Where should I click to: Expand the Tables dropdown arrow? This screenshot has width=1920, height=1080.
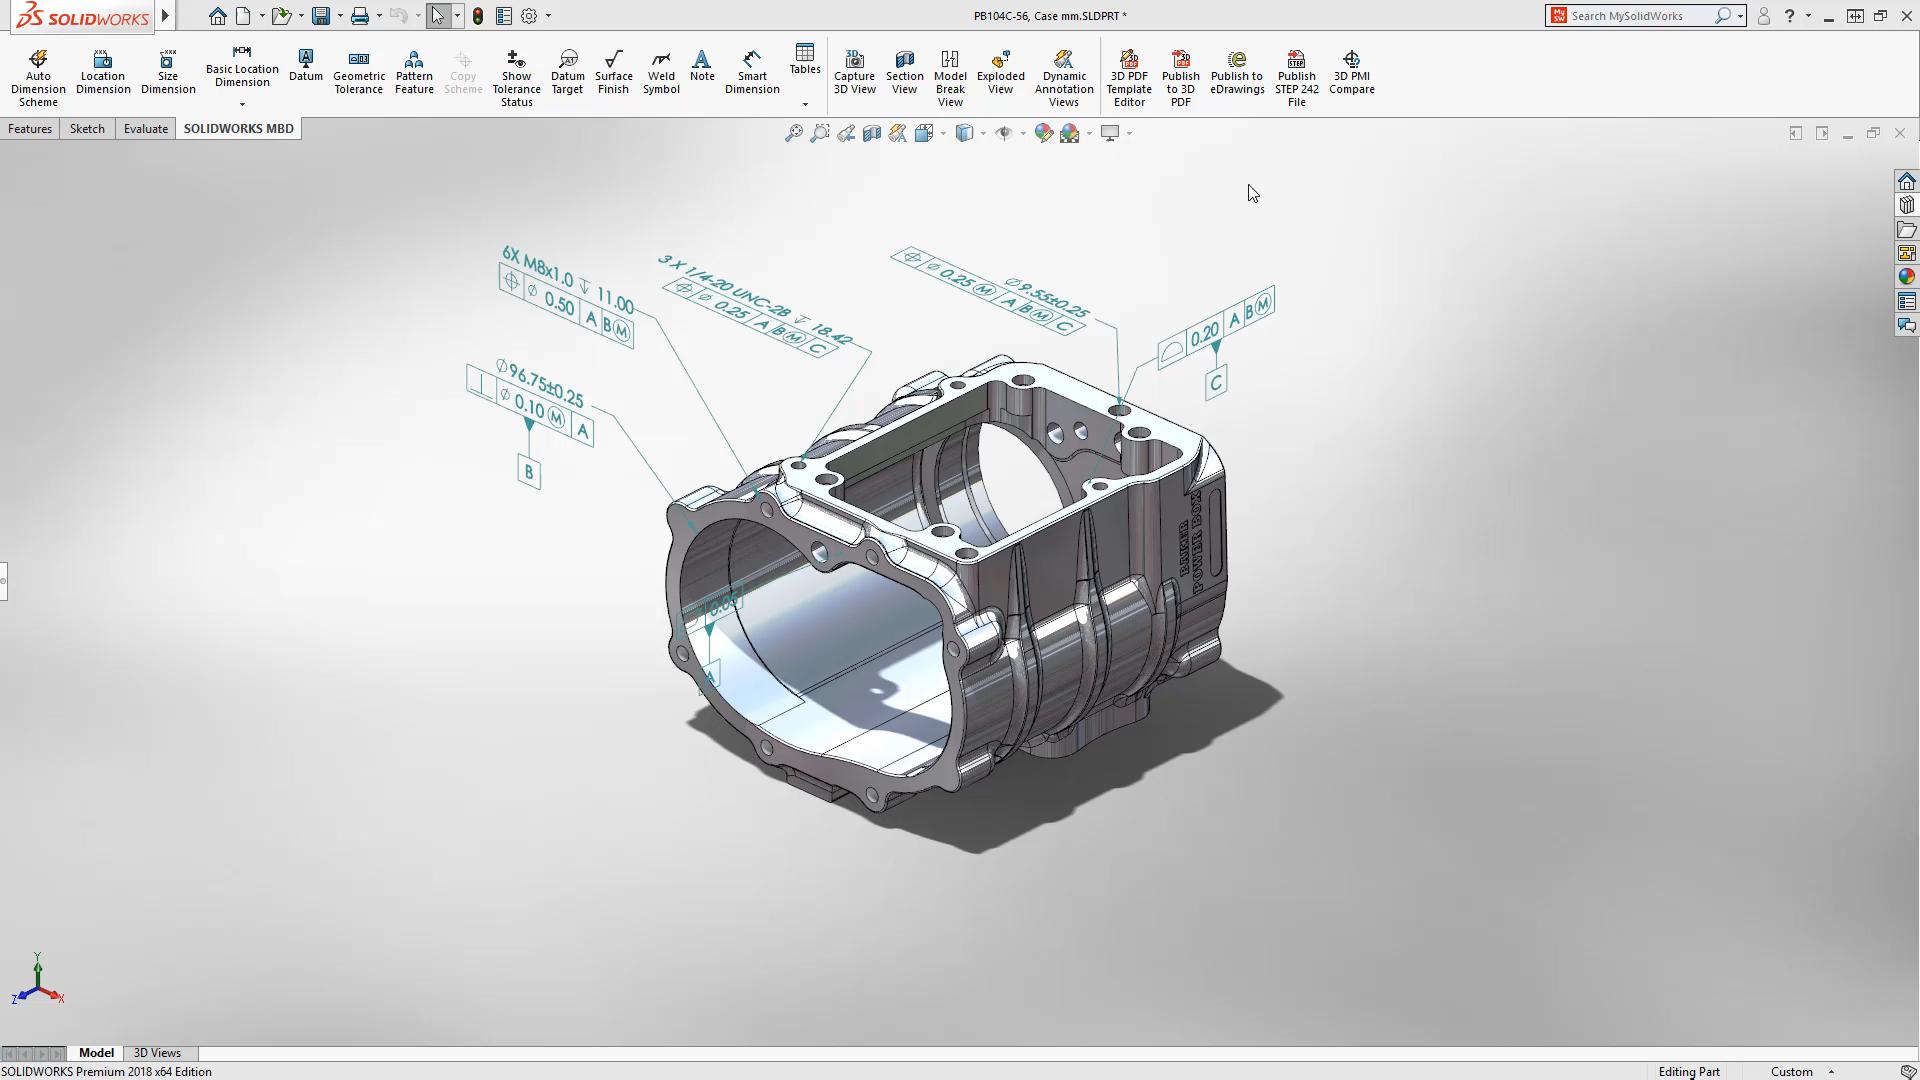(x=805, y=104)
